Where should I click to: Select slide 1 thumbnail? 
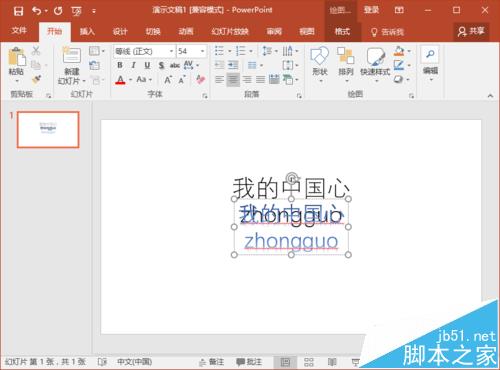(x=48, y=129)
